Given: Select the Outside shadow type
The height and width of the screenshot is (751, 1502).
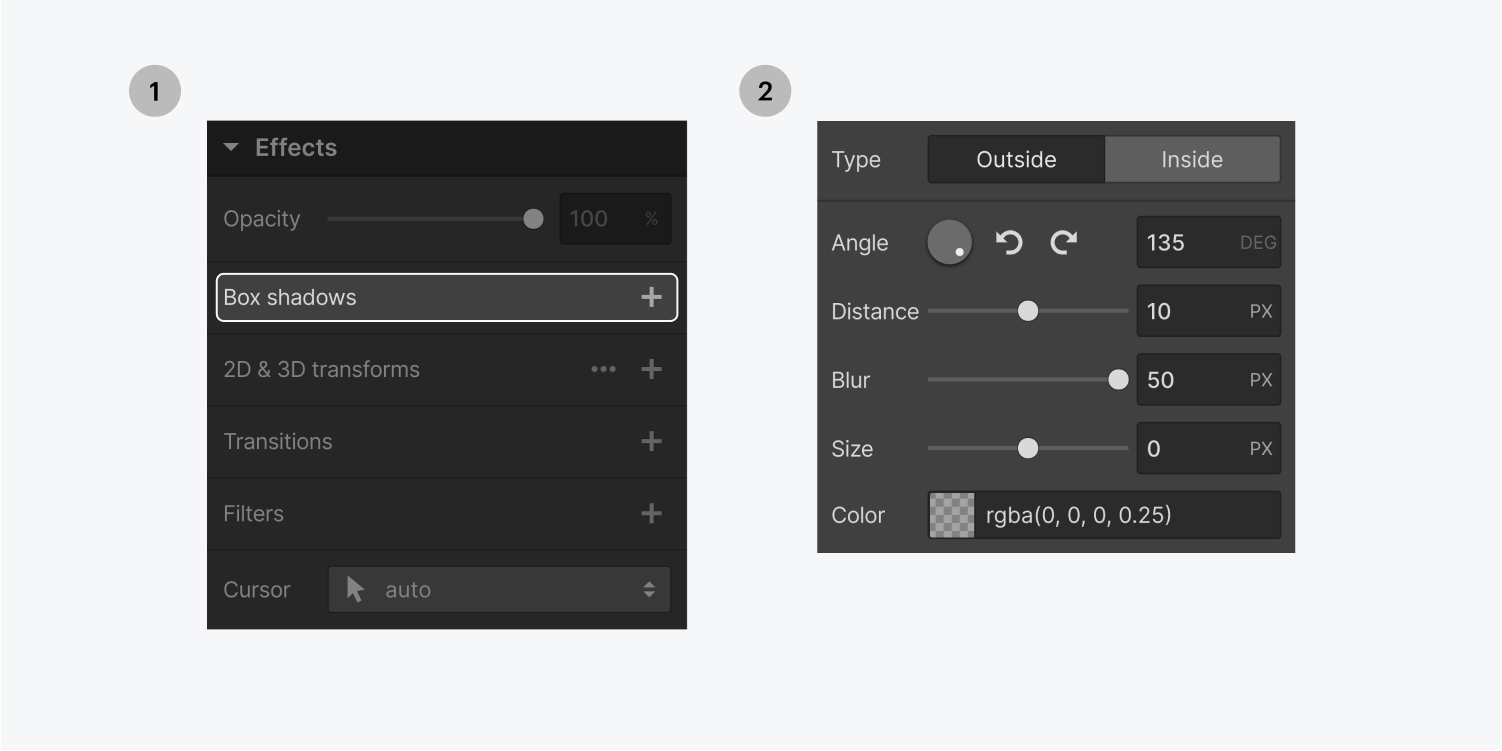Looking at the screenshot, I should pyautogui.click(x=1016, y=159).
